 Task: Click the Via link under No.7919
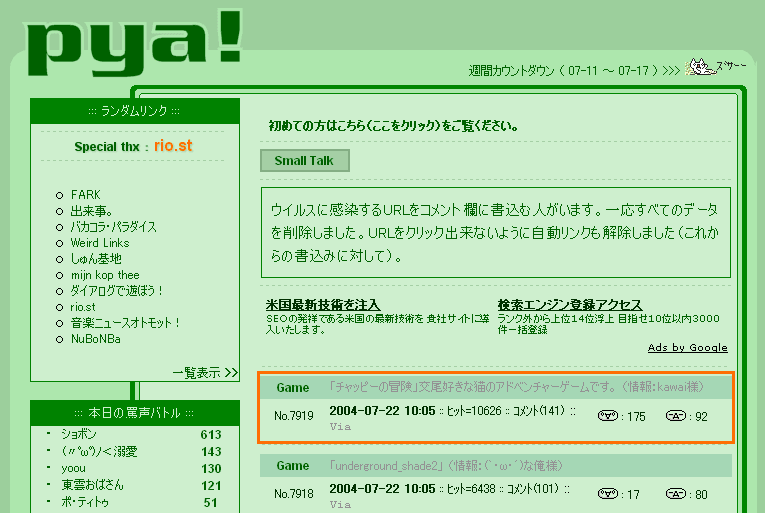340,426
